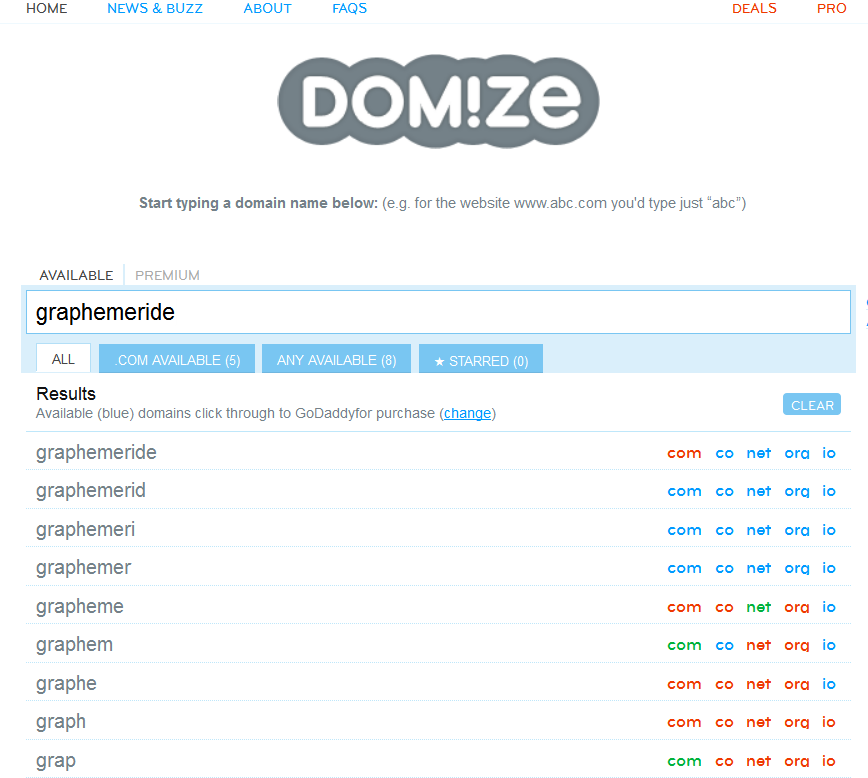
Task: Open the DEALS page
Action: click(x=754, y=8)
